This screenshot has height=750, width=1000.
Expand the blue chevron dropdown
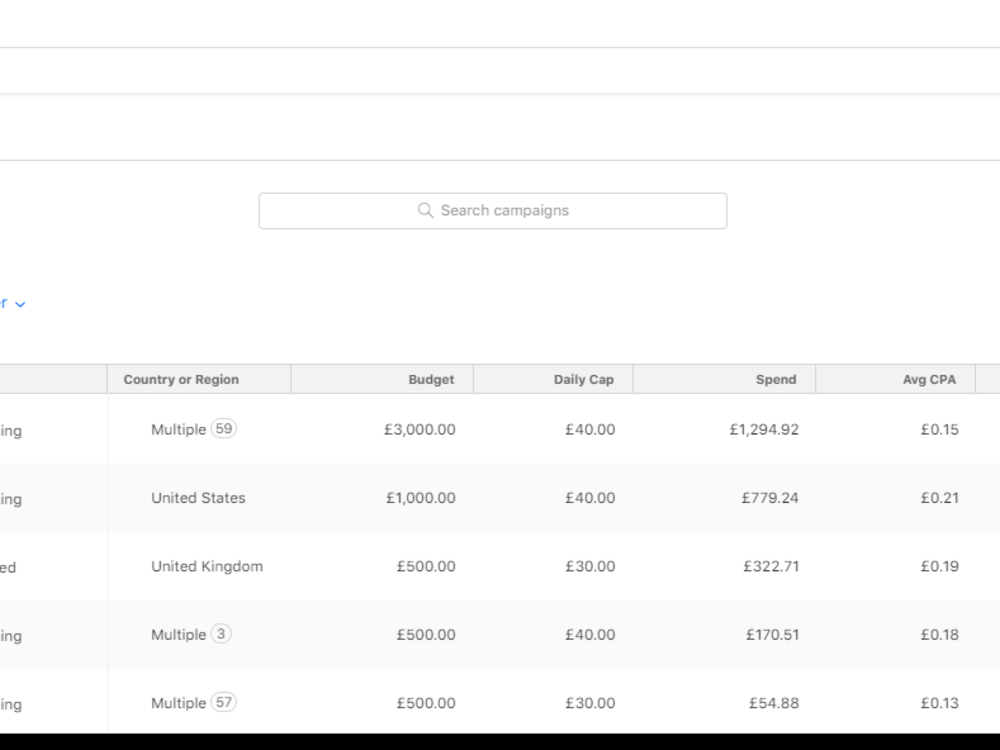click(x=20, y=304)
